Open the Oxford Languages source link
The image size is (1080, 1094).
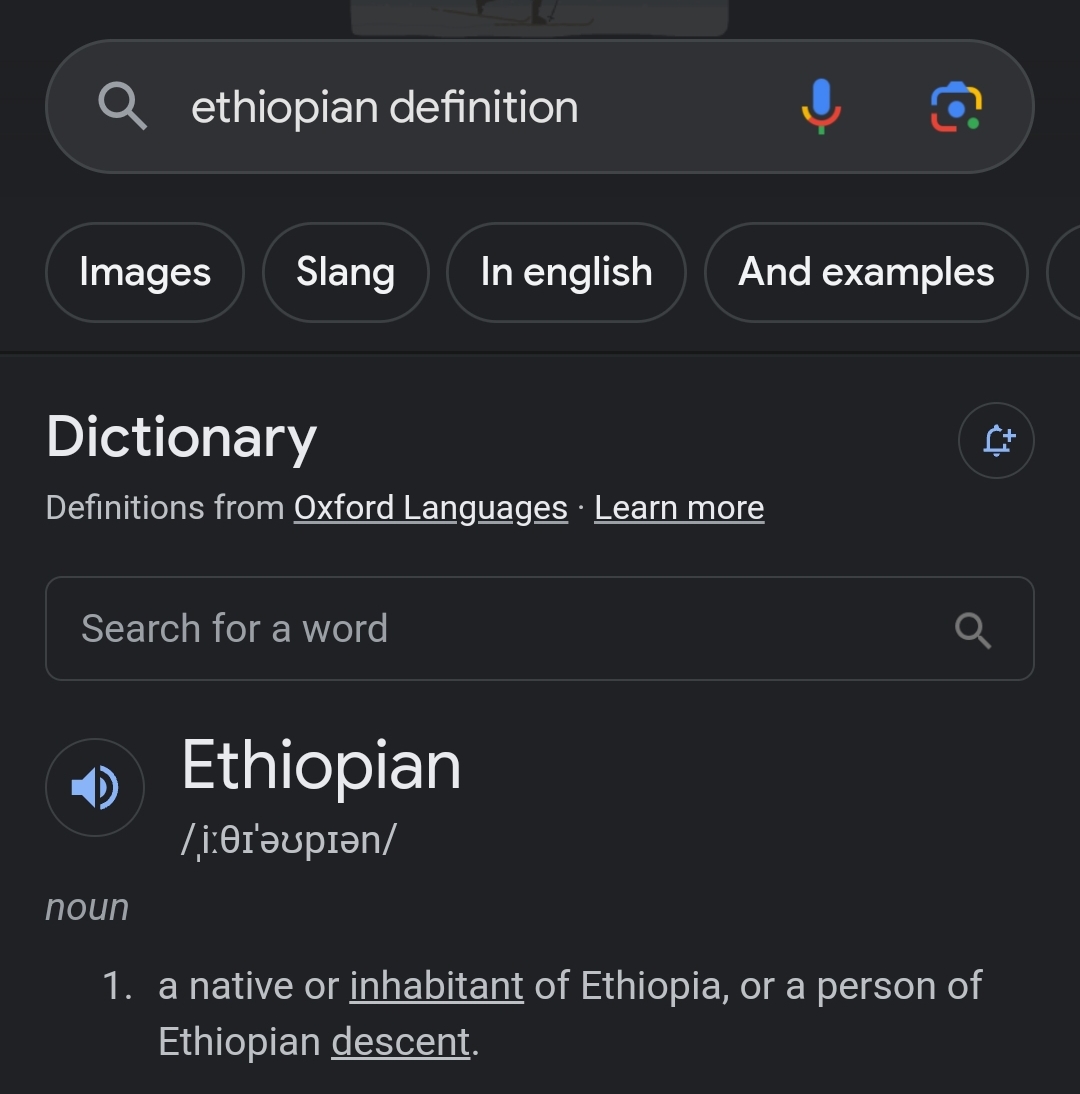[430, 508]
